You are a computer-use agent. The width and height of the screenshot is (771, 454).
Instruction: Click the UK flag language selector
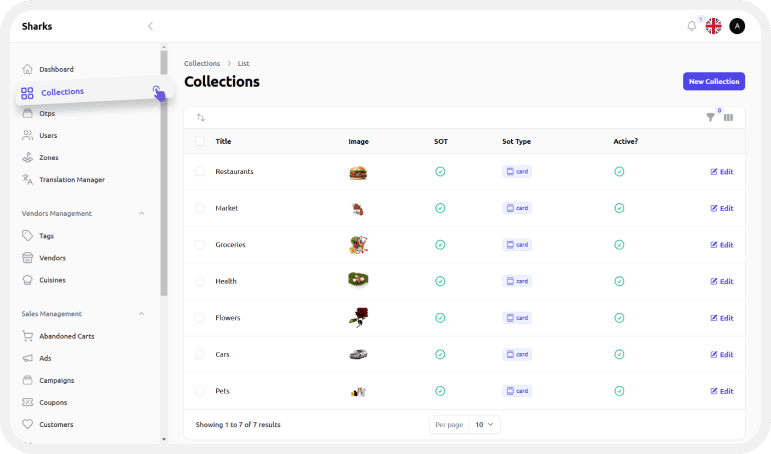tap(713, 26)
